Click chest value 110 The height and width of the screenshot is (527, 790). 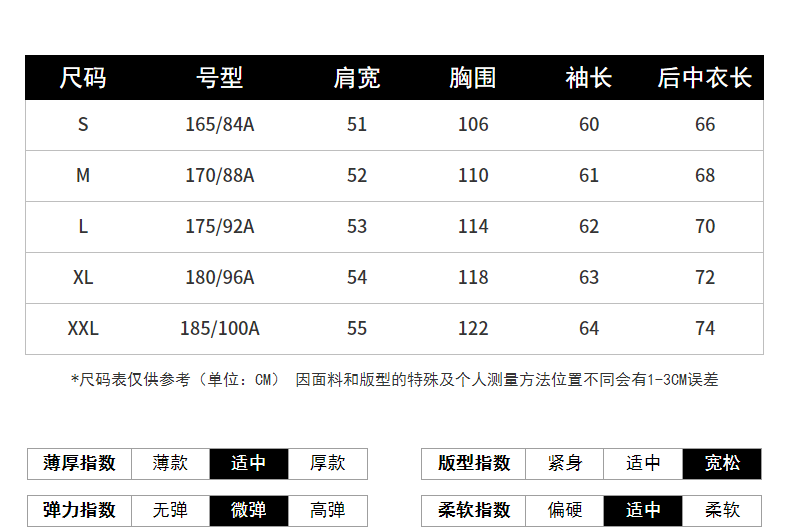473,175
